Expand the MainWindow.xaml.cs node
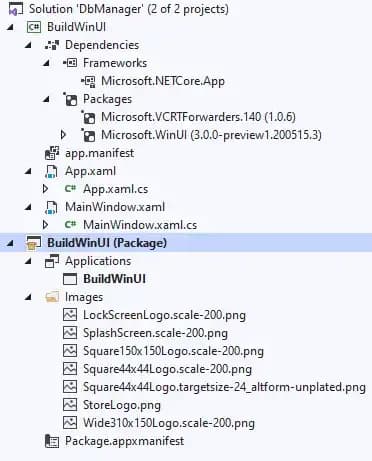The width and height of the screenshot is (372, 461). [x=45, y=225]
